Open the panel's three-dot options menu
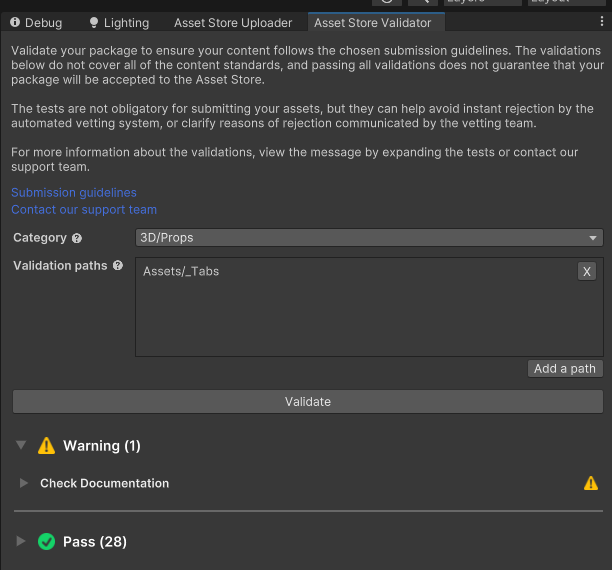 (x=602, y=22)
